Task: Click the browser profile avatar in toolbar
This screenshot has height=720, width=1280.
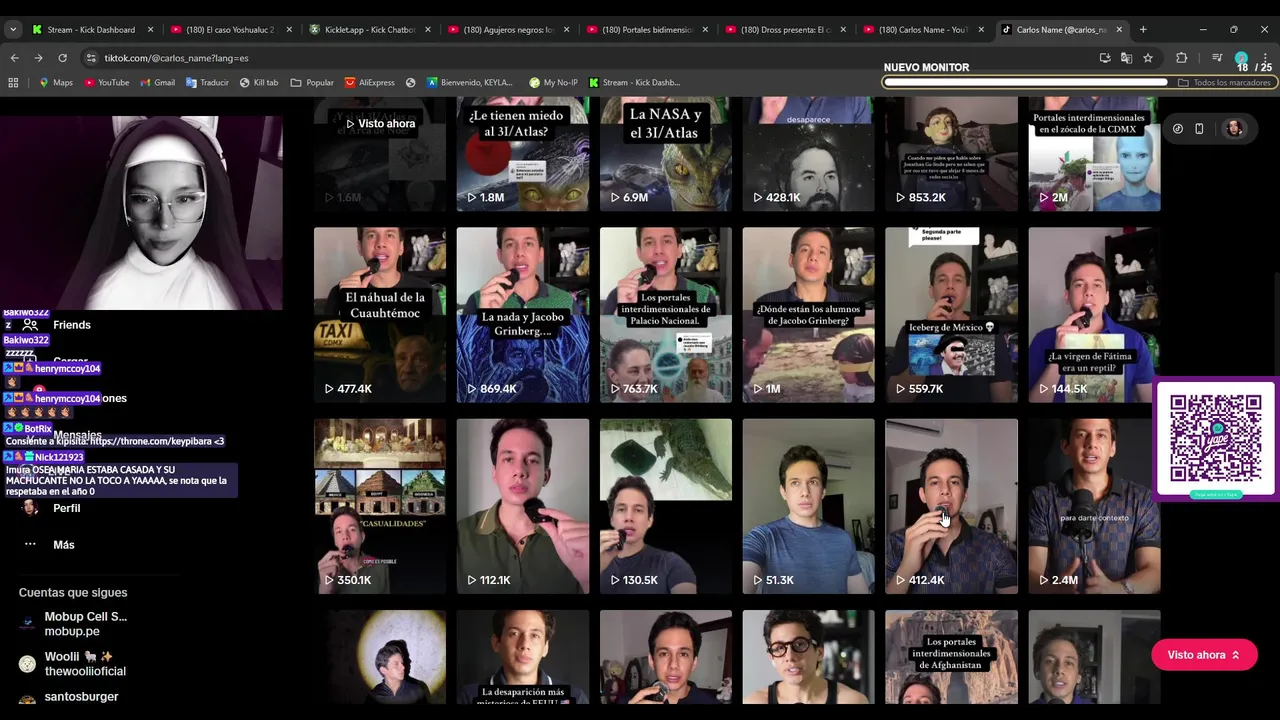Action: (1241, 58)
